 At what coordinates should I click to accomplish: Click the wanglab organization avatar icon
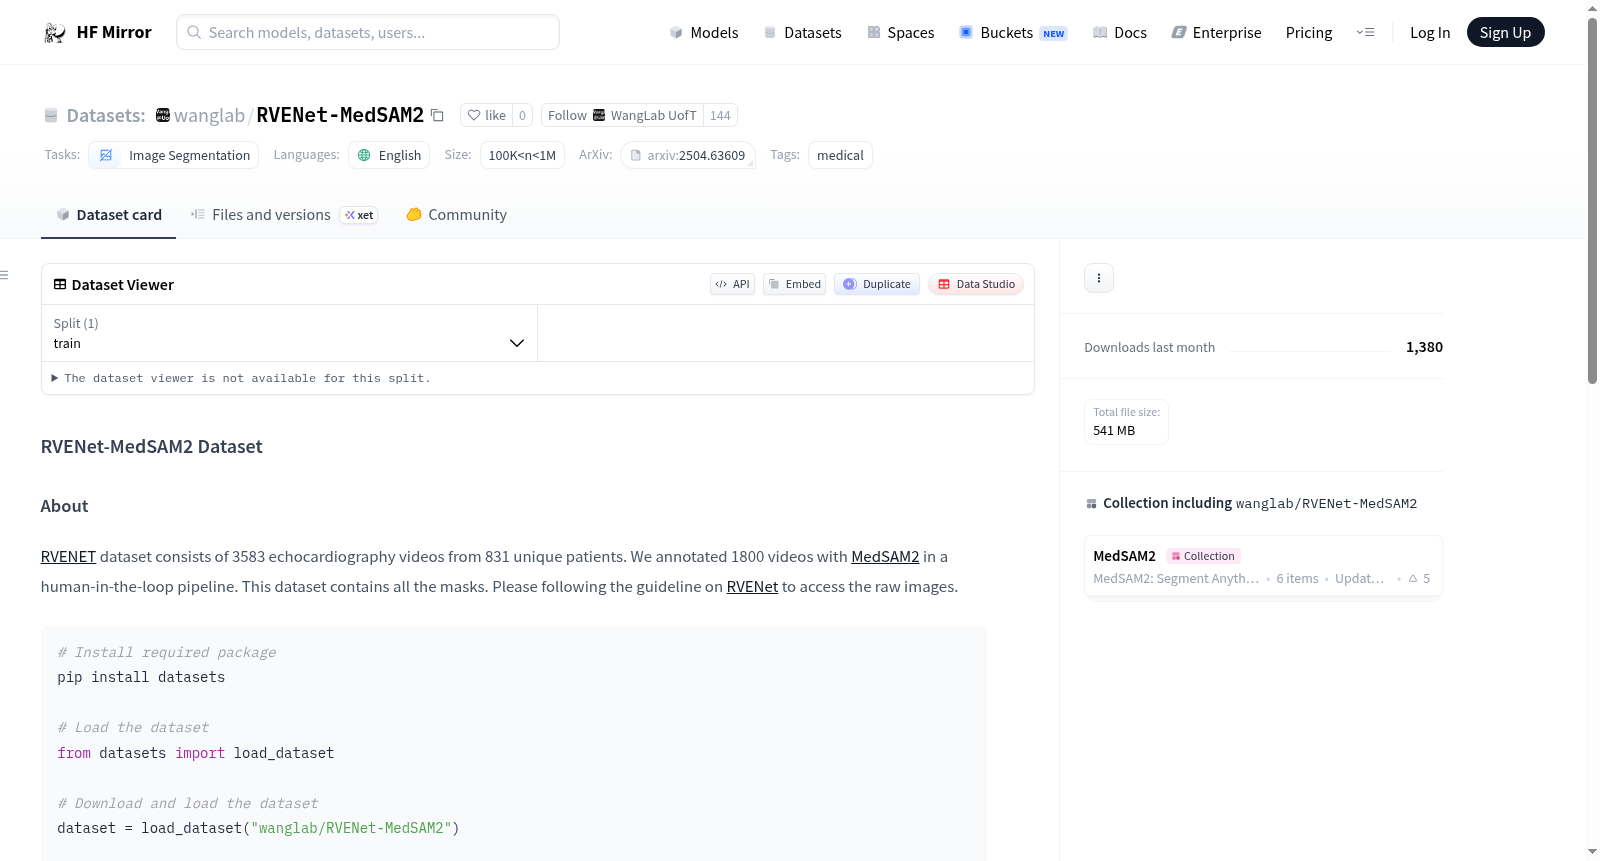[x=163, y=115]
